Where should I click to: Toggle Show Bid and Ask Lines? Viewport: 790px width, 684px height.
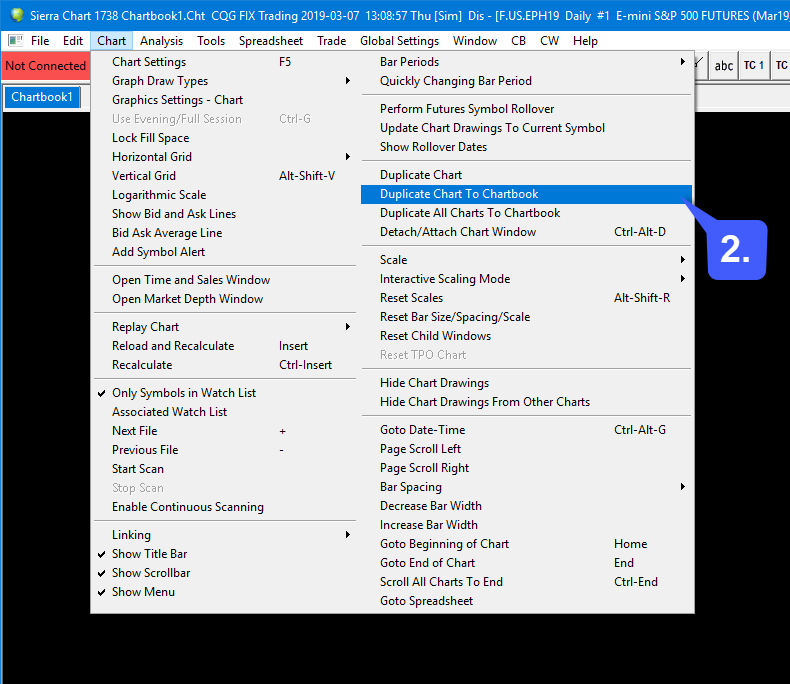[225, 214]
